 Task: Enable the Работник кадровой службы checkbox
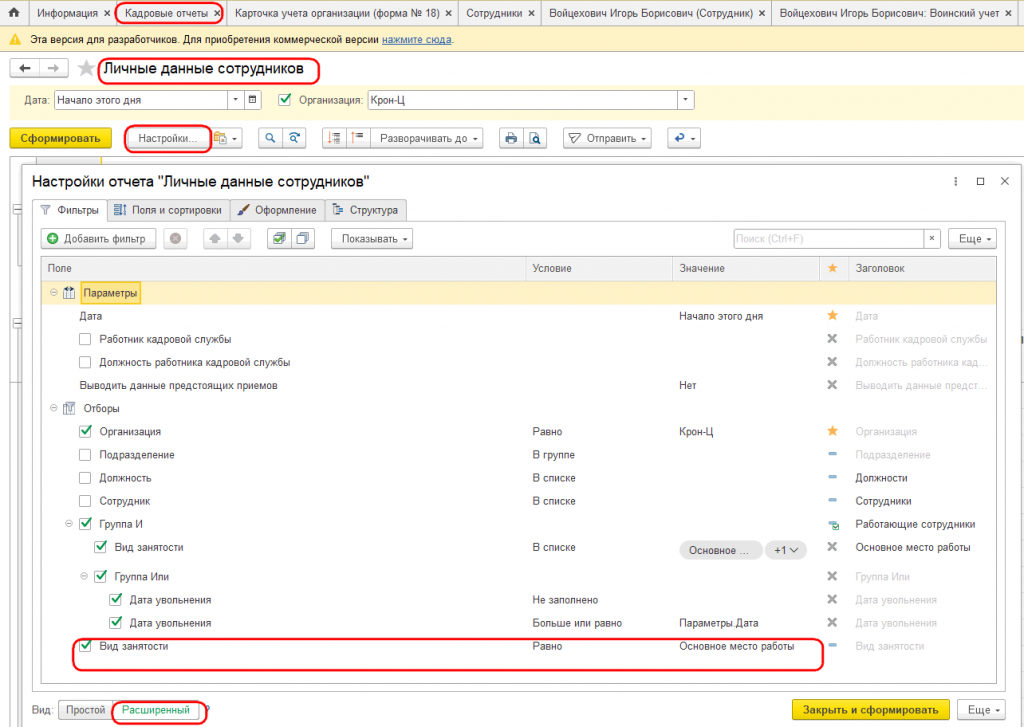85,339
